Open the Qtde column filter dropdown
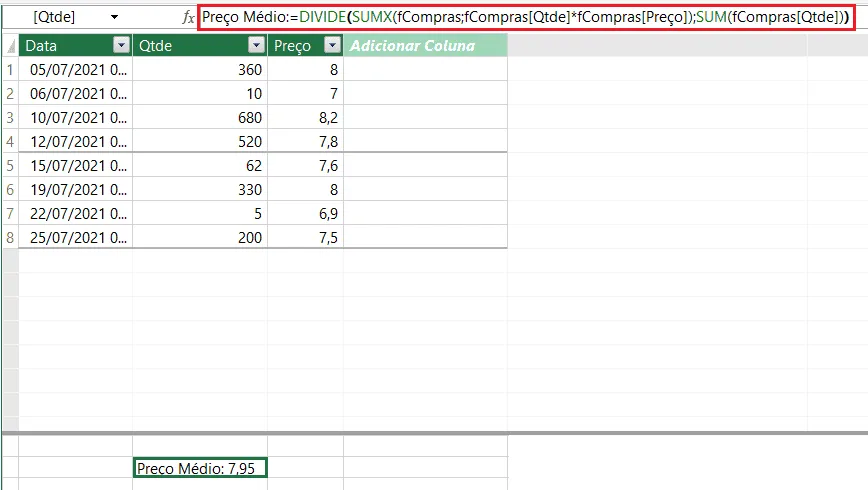 click(256, 45)
